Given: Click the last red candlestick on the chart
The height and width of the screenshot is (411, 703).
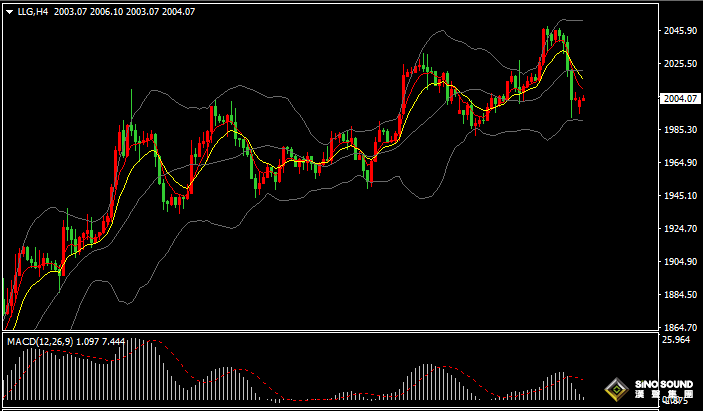Looking at the screenshot, I should (x=583, y=100).
